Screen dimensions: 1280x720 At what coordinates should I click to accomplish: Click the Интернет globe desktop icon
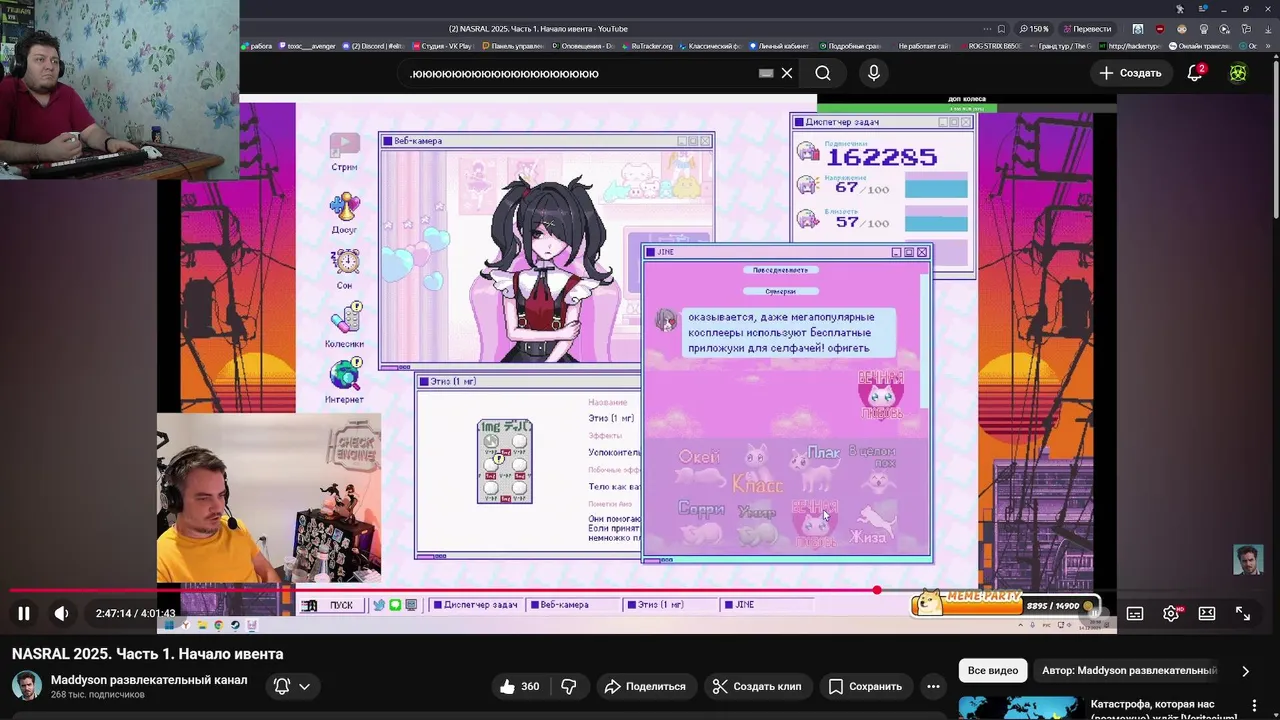coord(345,381)
